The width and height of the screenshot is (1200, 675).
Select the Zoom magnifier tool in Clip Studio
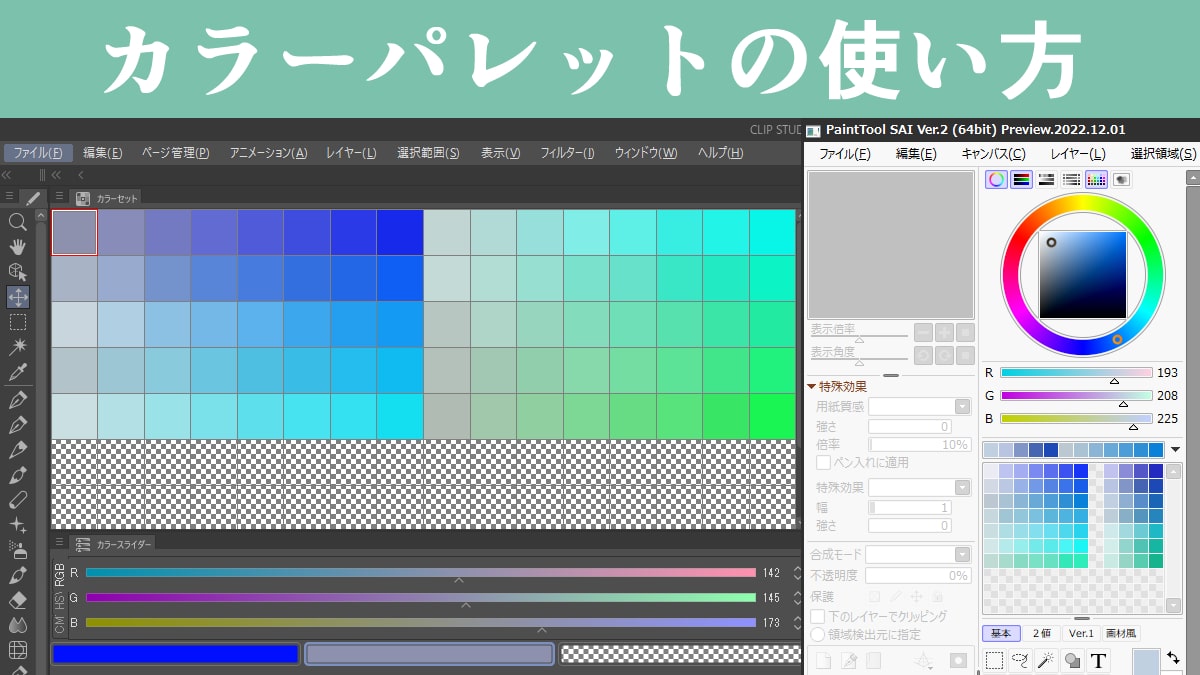coord(17,222)
